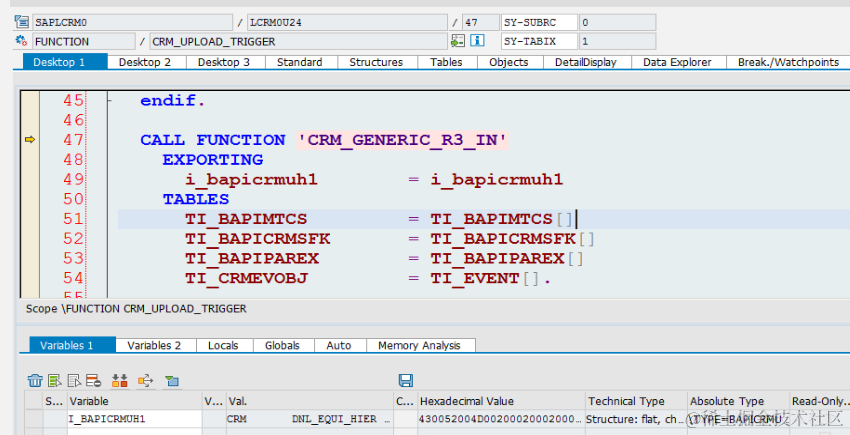Click the Val. column header
Image resolution: width=850 pixels, height=435 pixels.
point(310,401)
